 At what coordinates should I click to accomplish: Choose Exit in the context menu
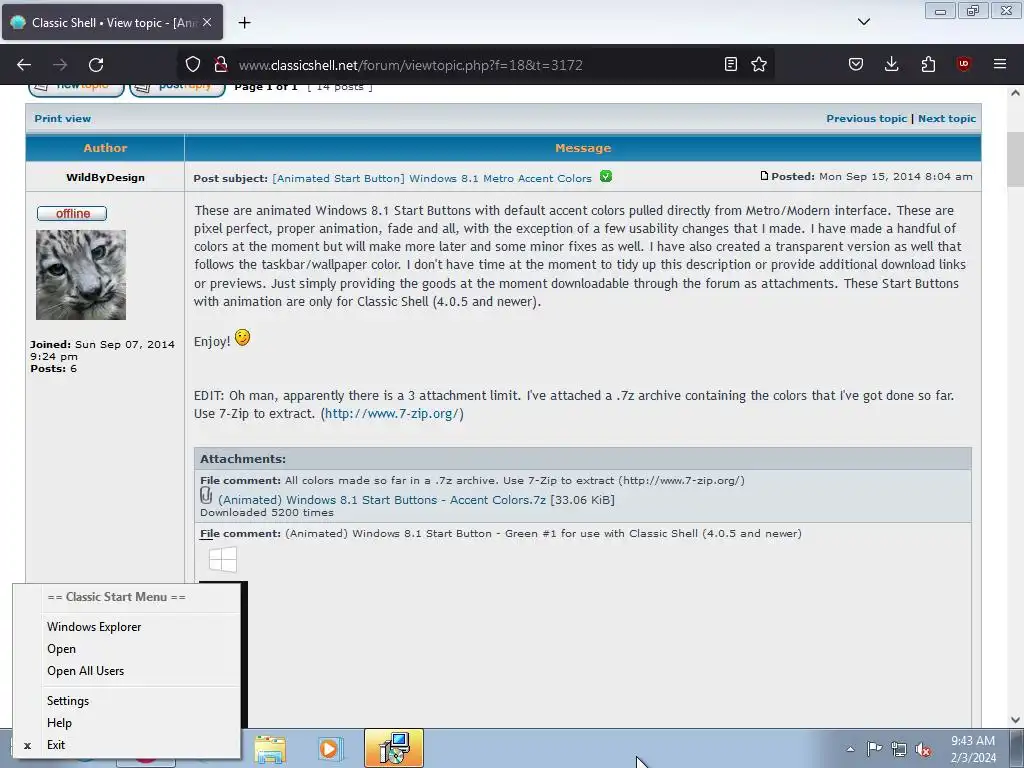(x=56, y=745)
